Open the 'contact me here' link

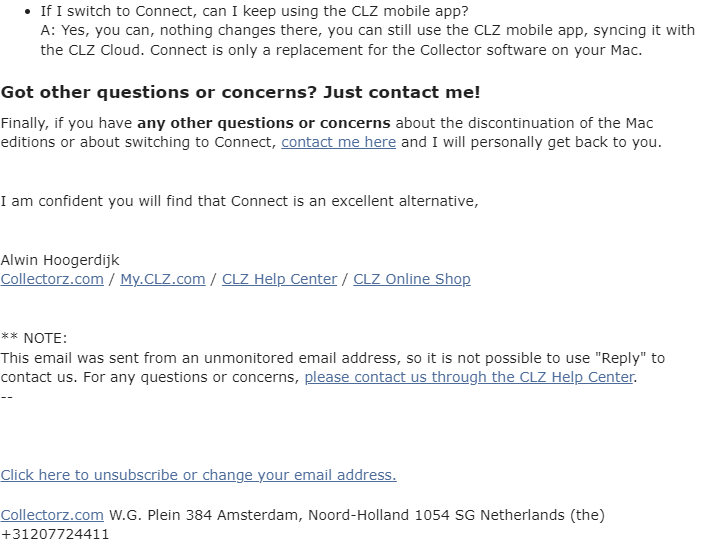[339, 142]
